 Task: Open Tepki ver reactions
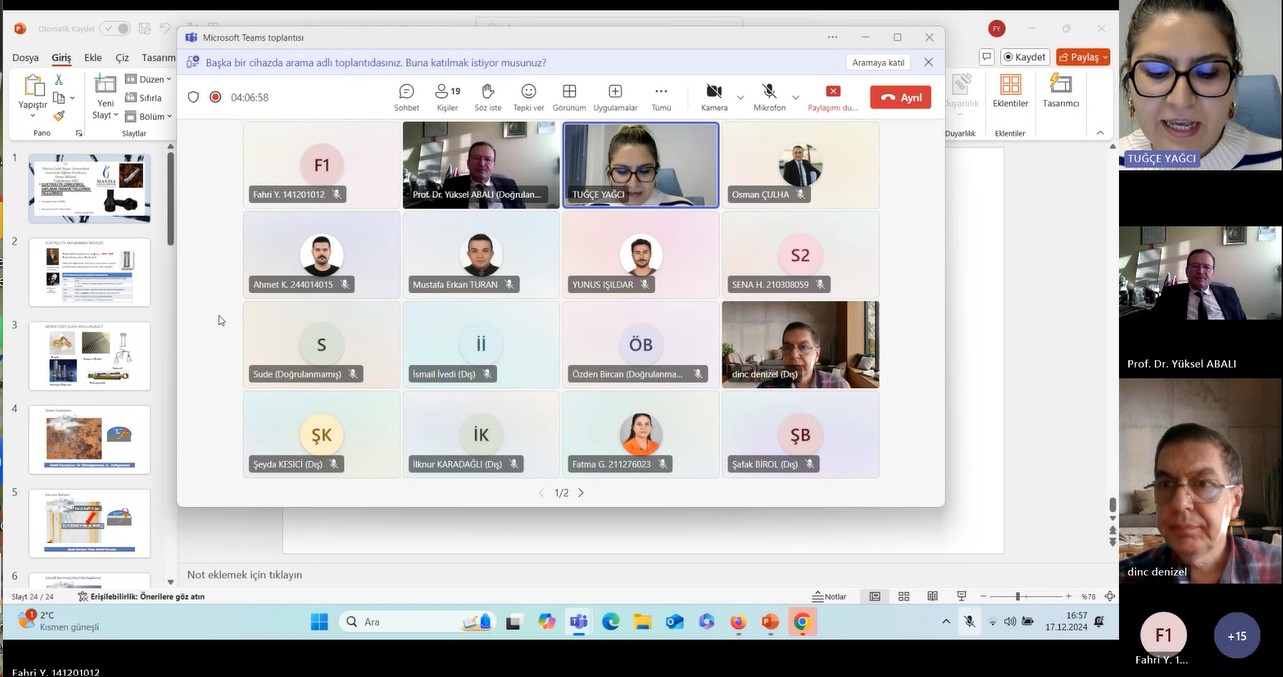[x=528, y=97]
